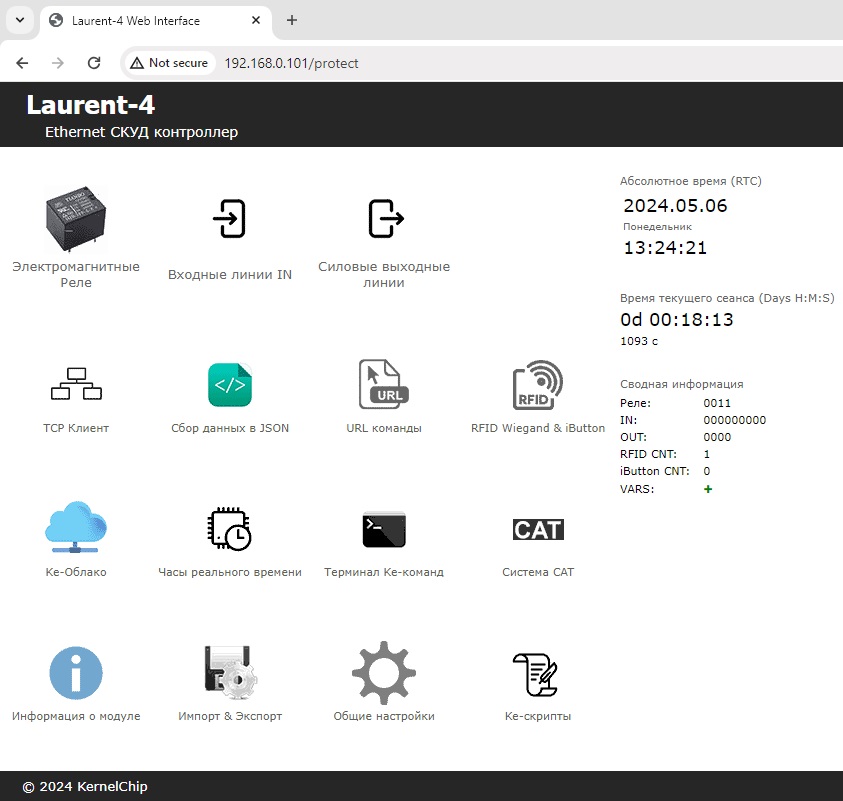Click the browser back arrow

(x=22, y=63)
